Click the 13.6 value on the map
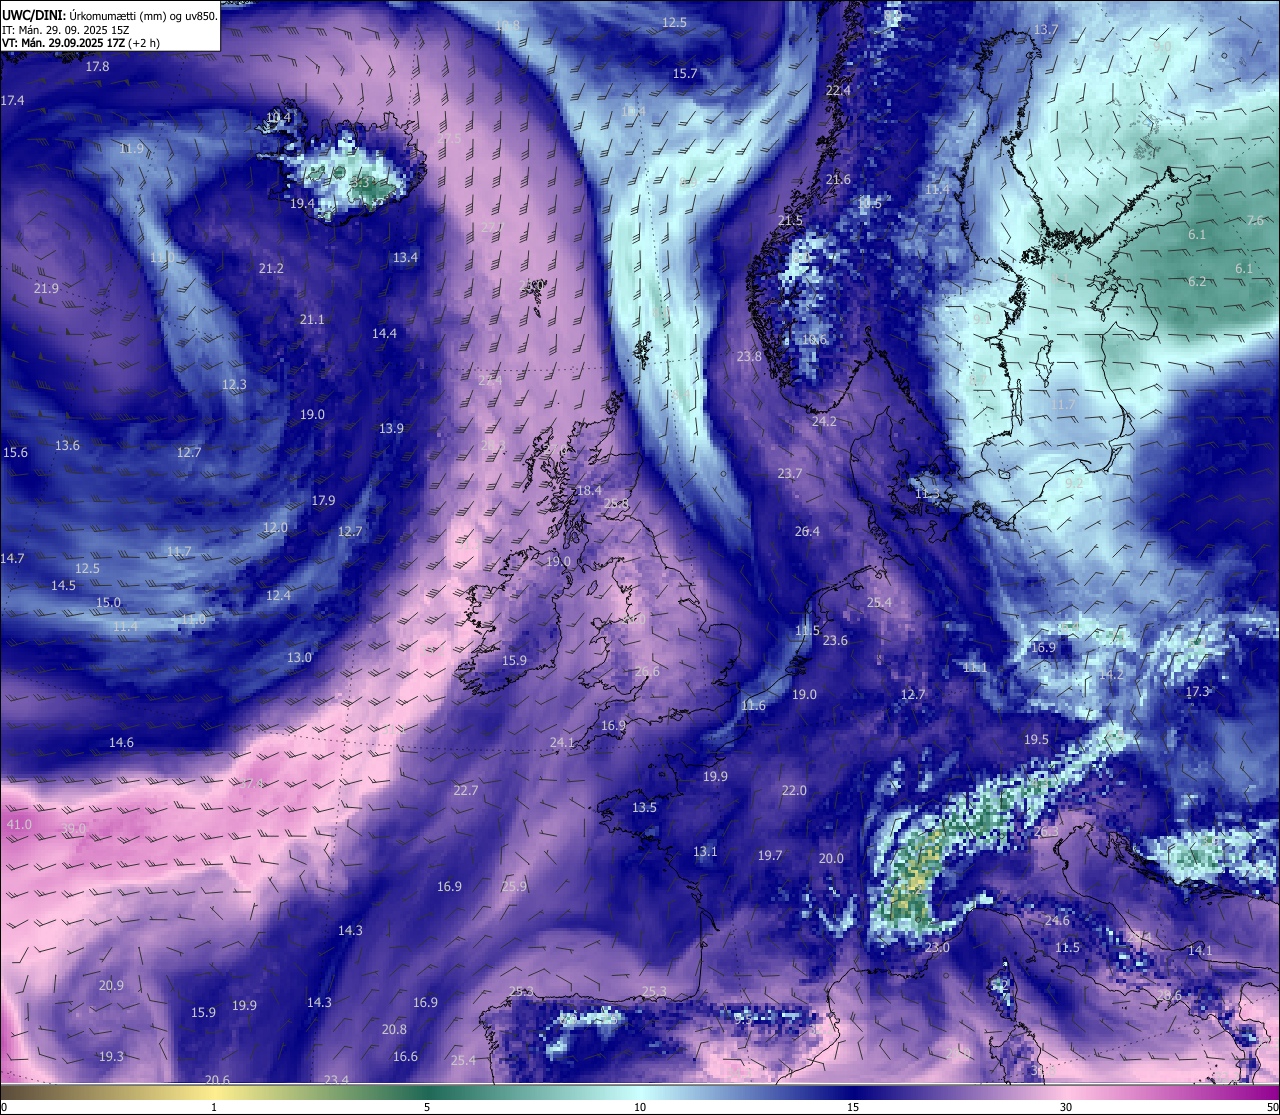The height and width of the screenshot is (1115, 1280). [x=67, y=446]
